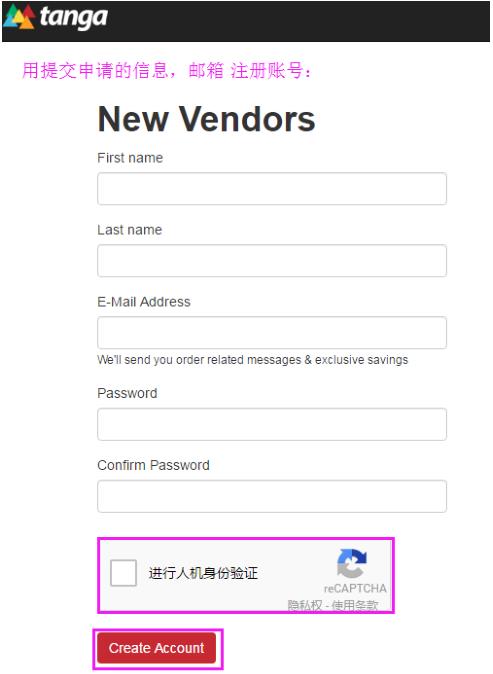Click the reCAPTCHA arrows logo icon
This screenshot has height=674, width=493.
coord(352,563)
